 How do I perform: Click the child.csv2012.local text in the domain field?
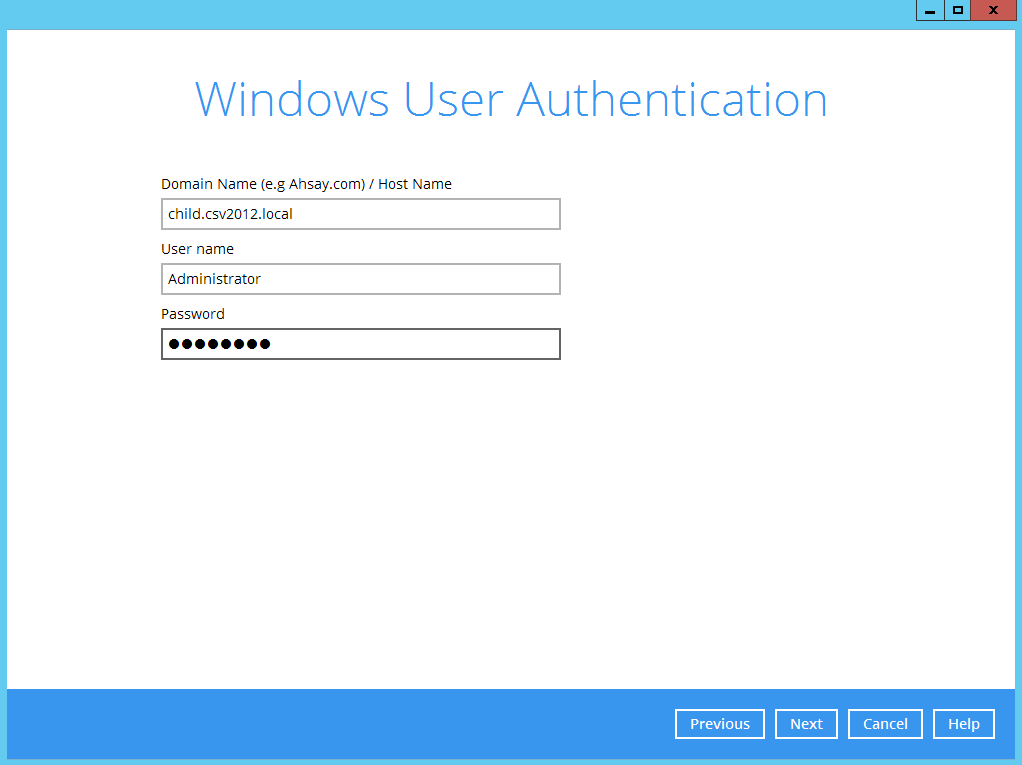[x=230, y=214]
